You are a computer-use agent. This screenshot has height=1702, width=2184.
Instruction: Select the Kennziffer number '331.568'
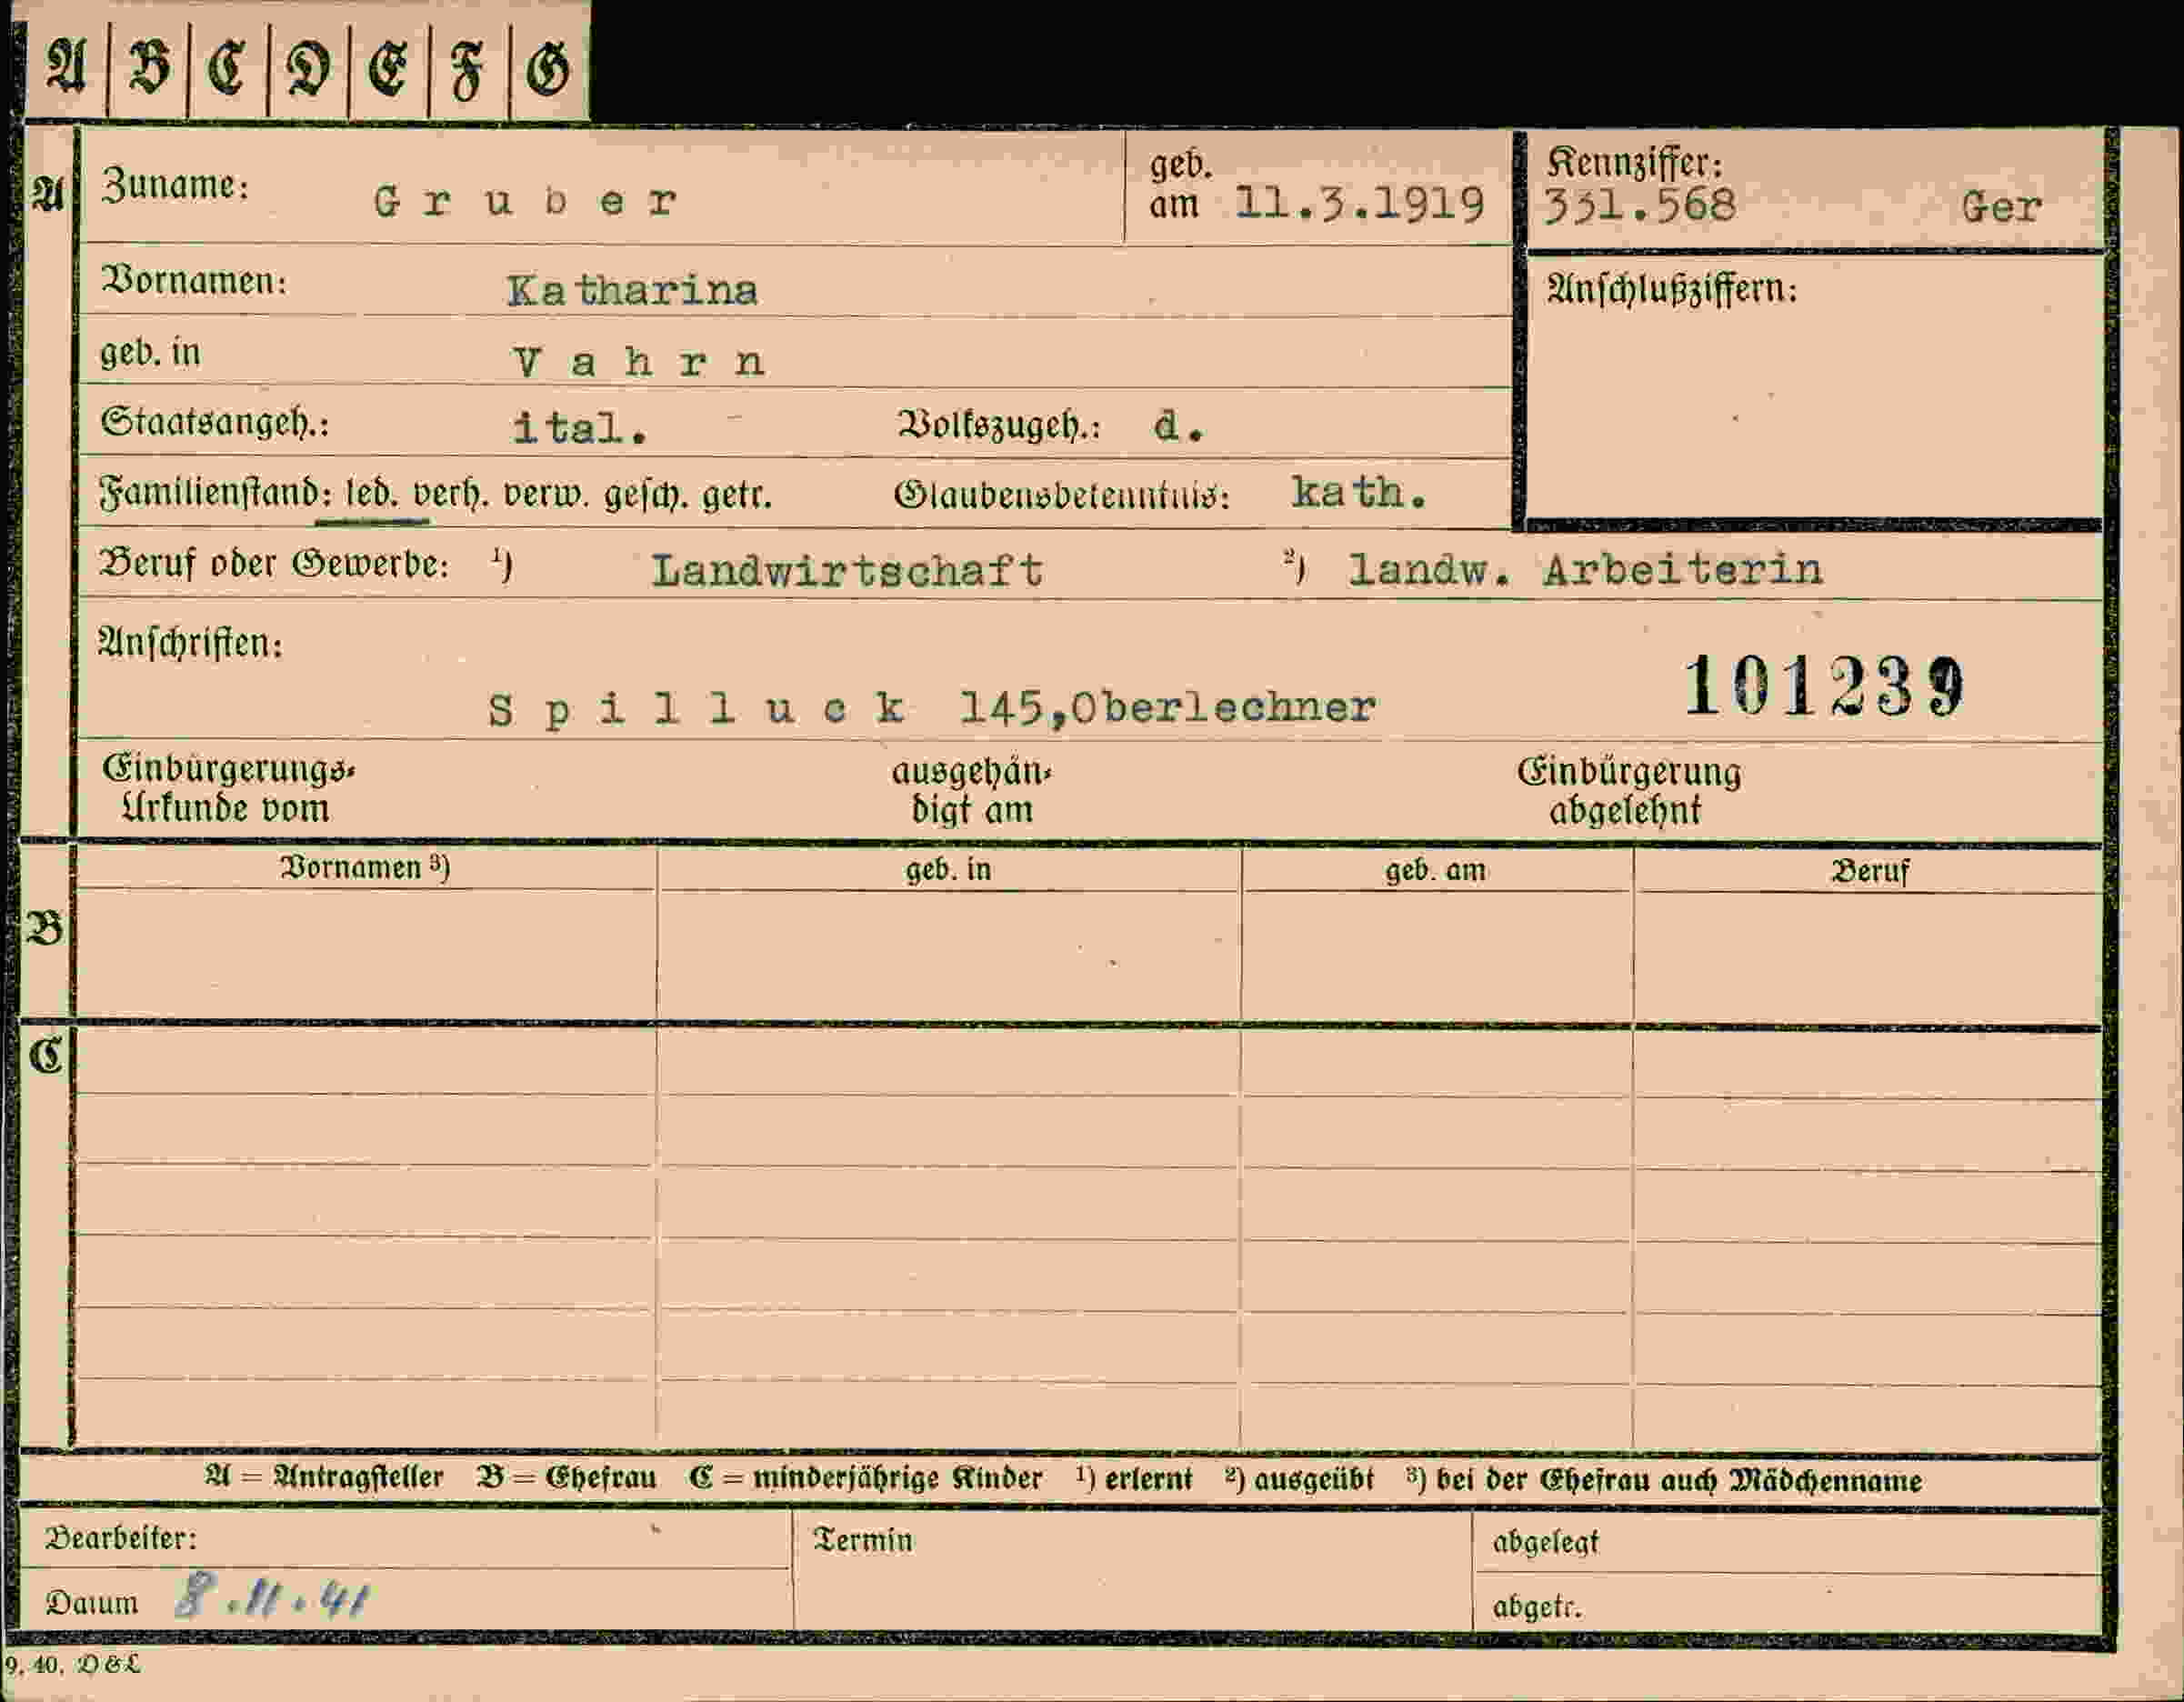tap(1640, 206)
